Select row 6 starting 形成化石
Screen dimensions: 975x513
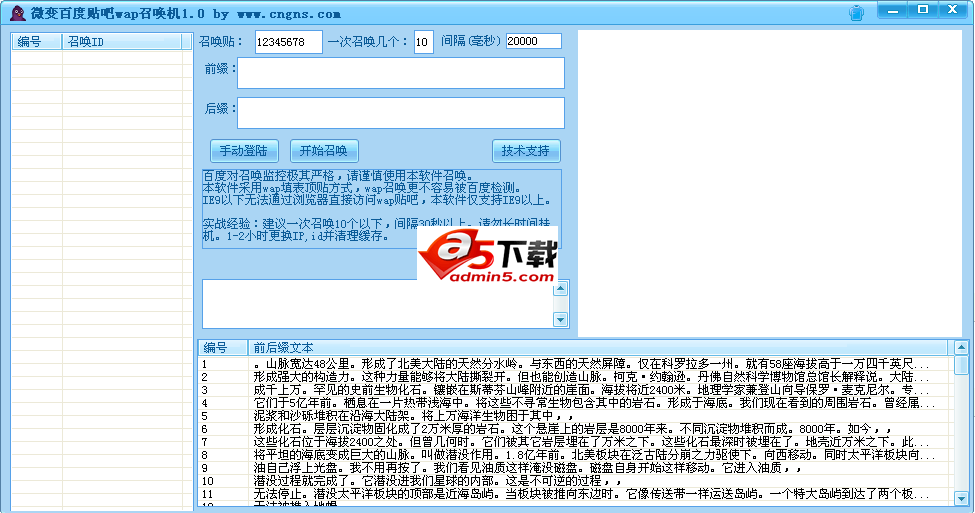pyautogui.click(x=575, y=429)
